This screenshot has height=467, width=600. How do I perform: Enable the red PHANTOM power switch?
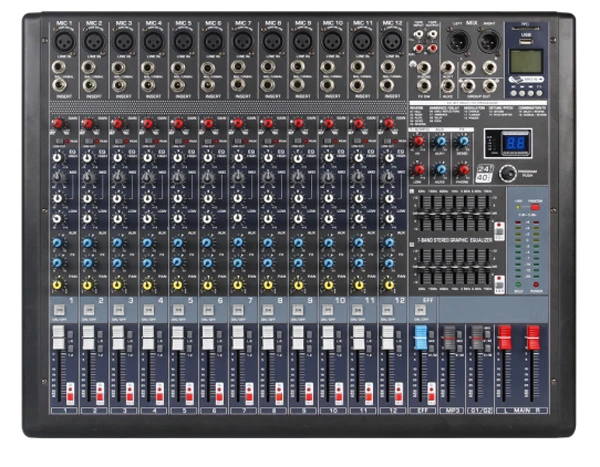coord(535,207)
